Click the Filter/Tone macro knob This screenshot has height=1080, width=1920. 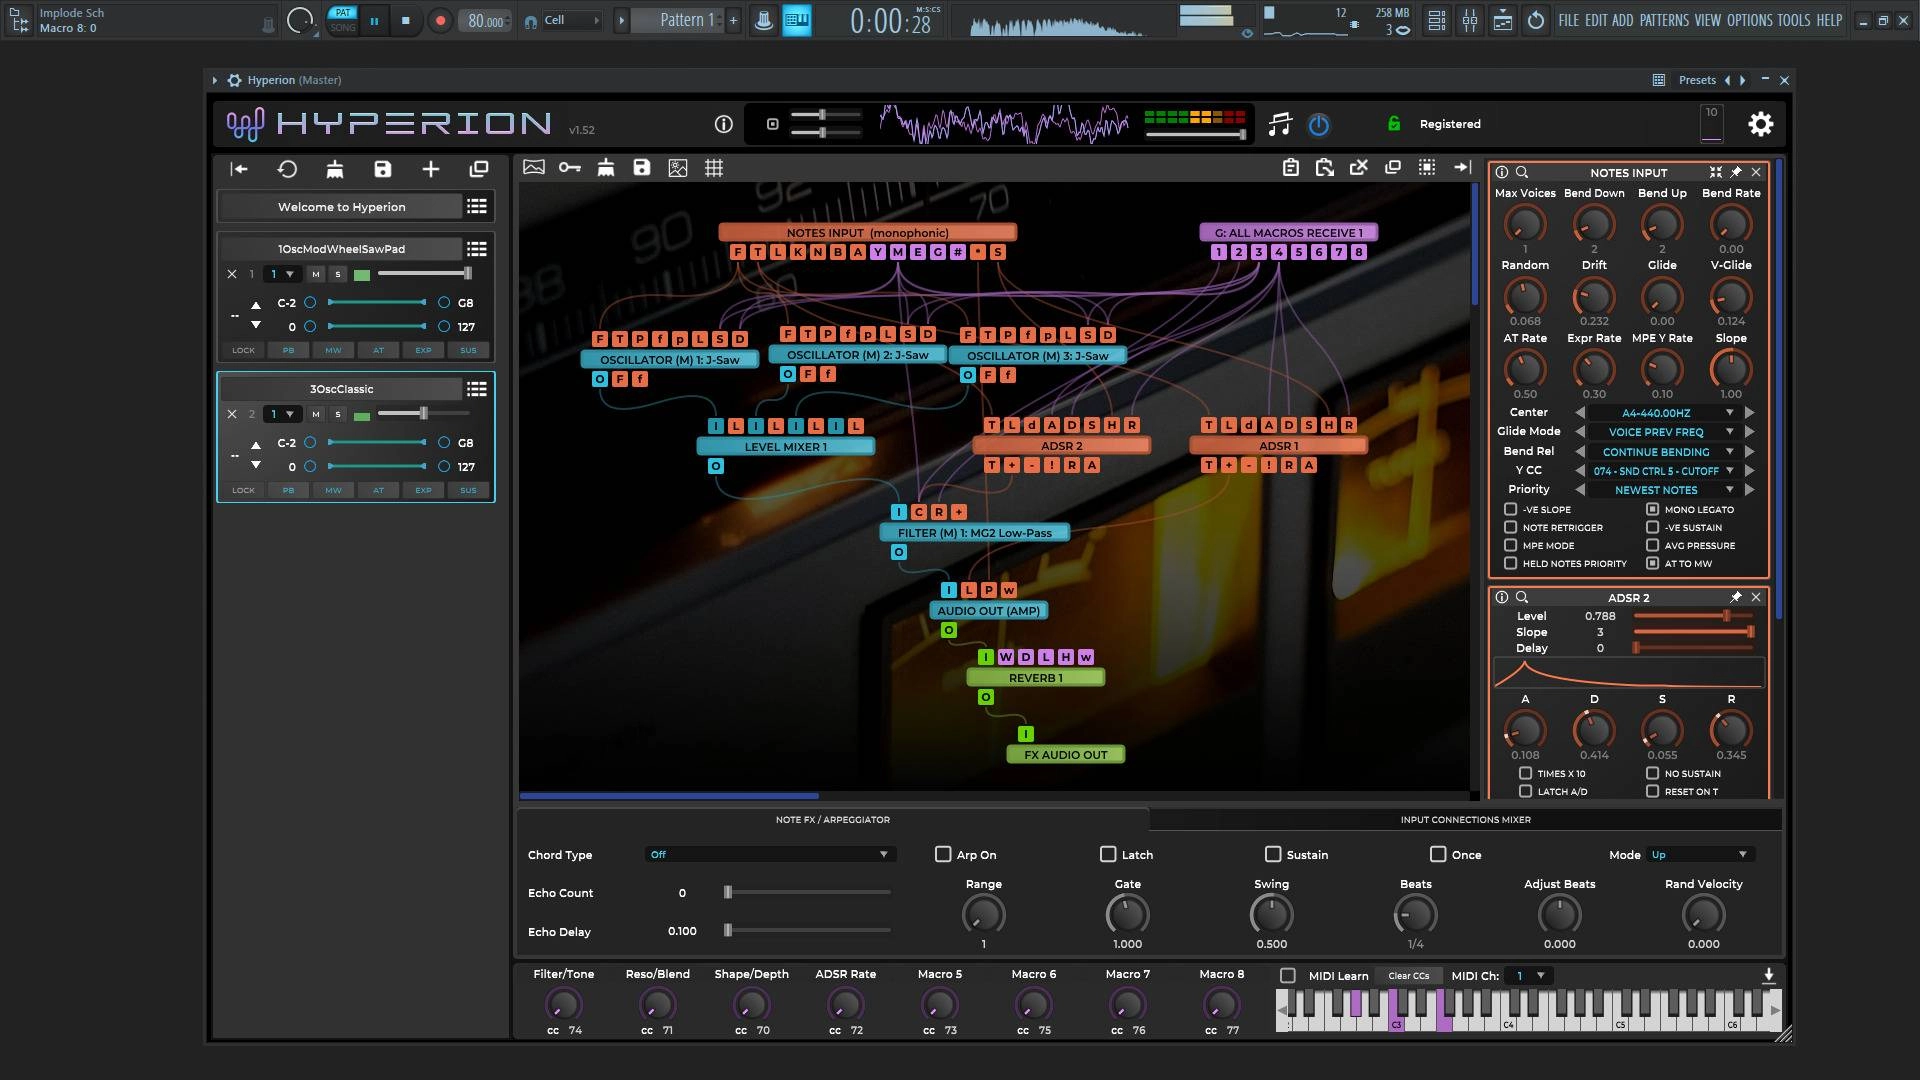coord(563,1005)
